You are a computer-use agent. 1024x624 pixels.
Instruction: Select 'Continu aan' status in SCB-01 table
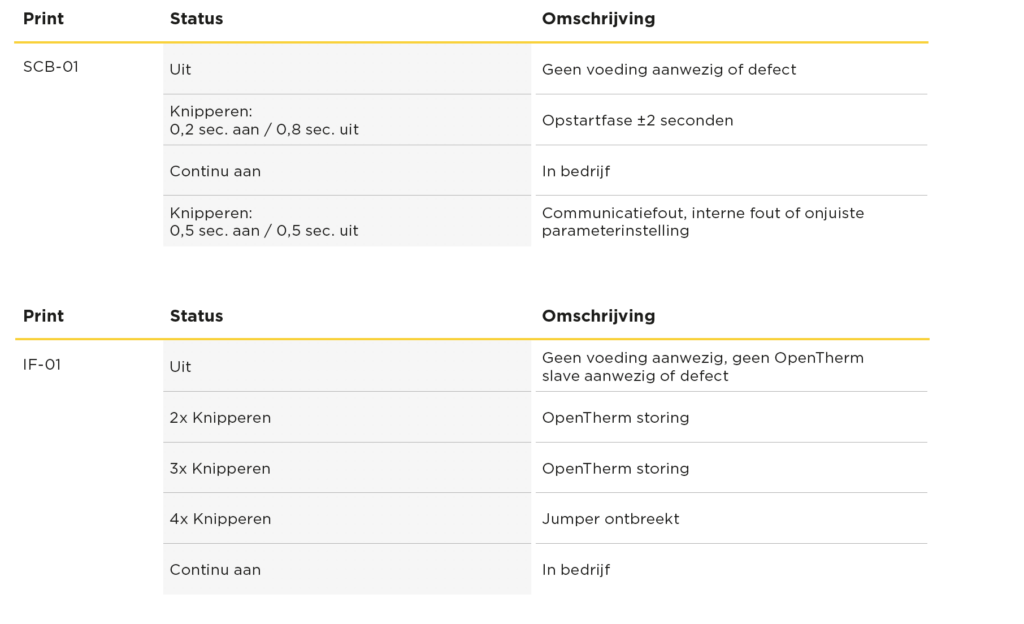(x=347, y=171)
